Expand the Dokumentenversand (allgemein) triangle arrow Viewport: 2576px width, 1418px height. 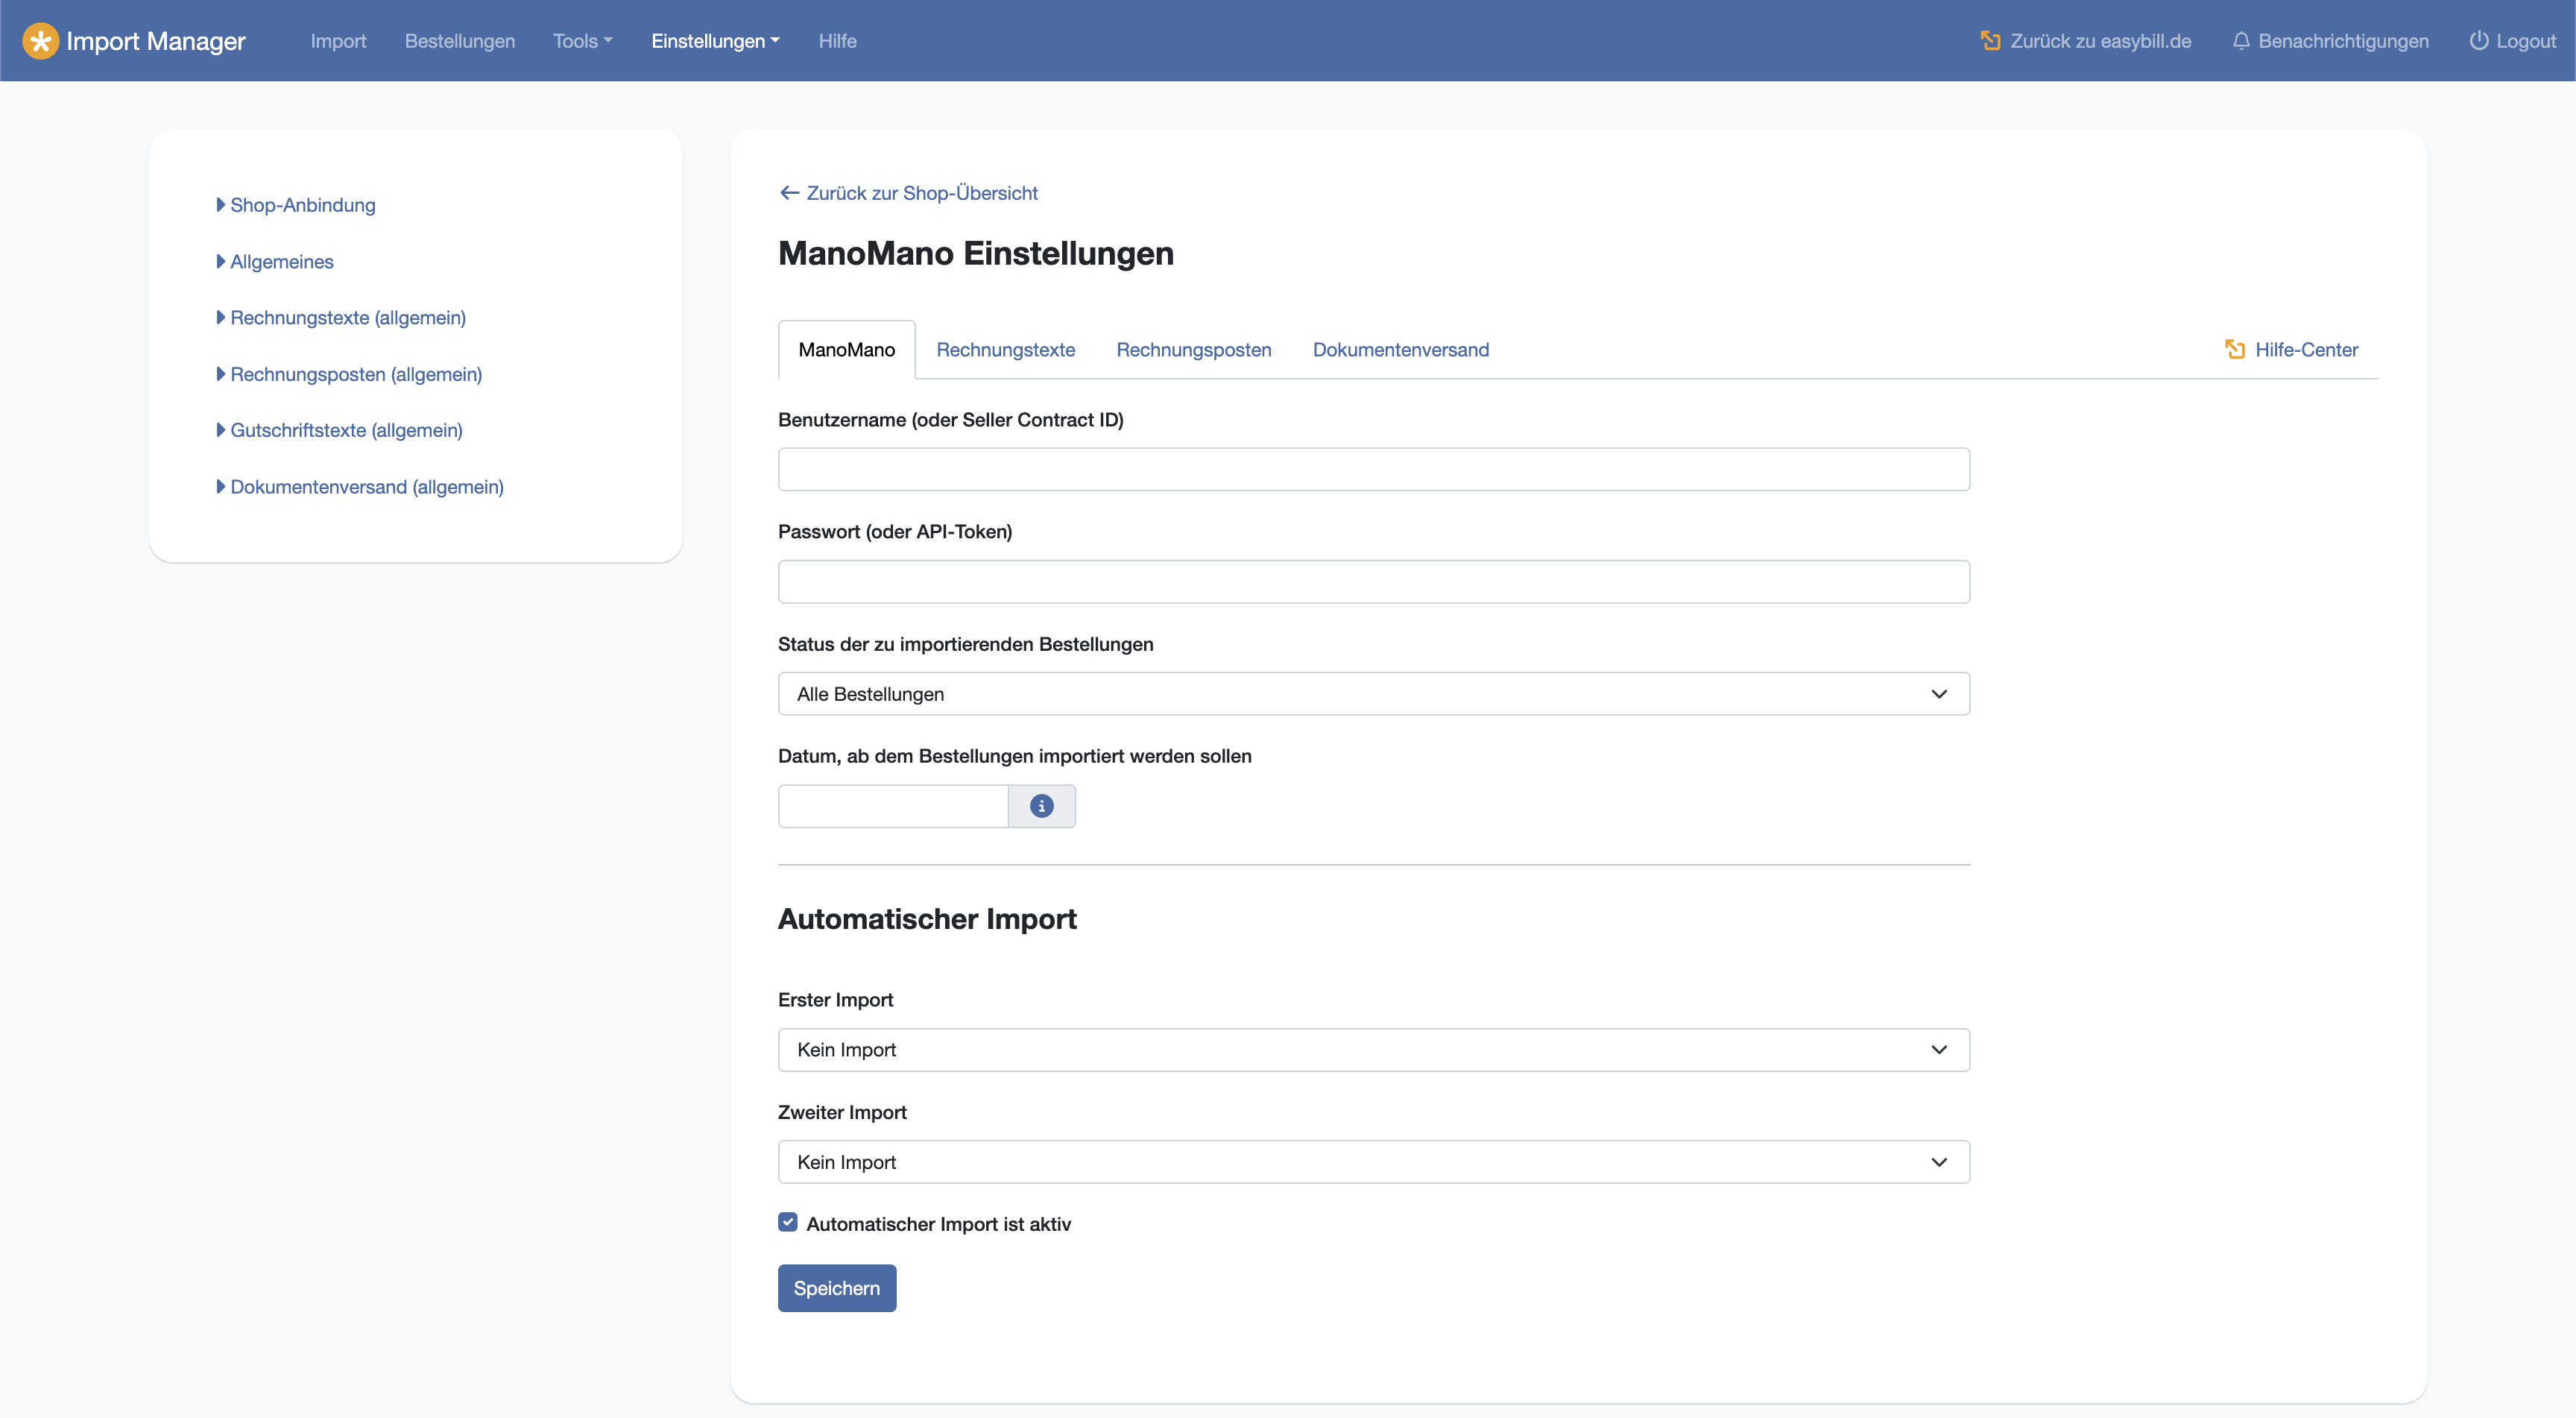pyautogui.click(x=221, y=487)
